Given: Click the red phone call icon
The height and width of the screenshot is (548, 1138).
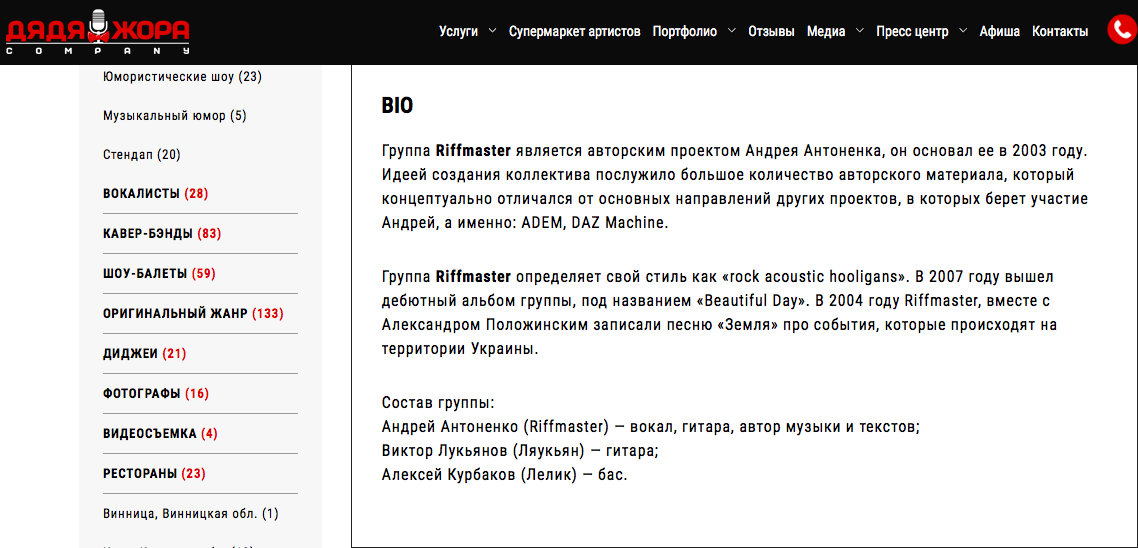Looking at the screenshot, I should (1123, 30).
